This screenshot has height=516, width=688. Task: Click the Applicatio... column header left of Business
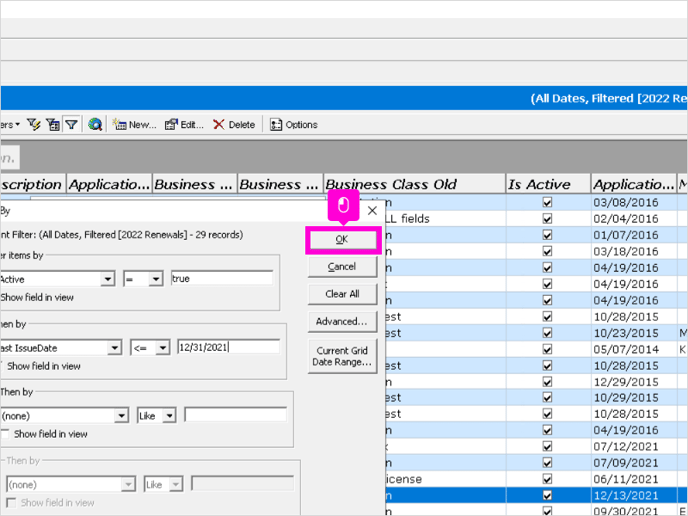109,184
